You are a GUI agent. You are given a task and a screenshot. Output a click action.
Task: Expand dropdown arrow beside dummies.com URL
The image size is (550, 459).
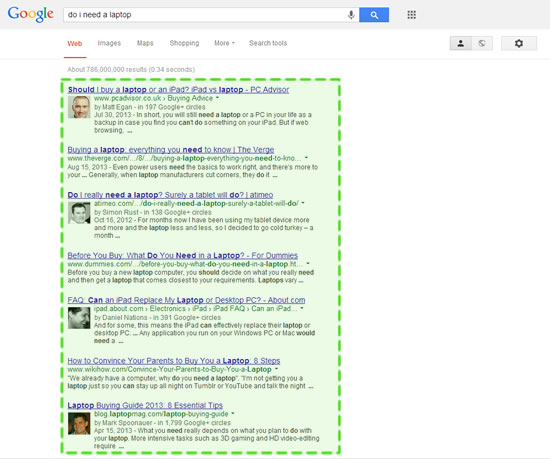[x=308, y=263]
